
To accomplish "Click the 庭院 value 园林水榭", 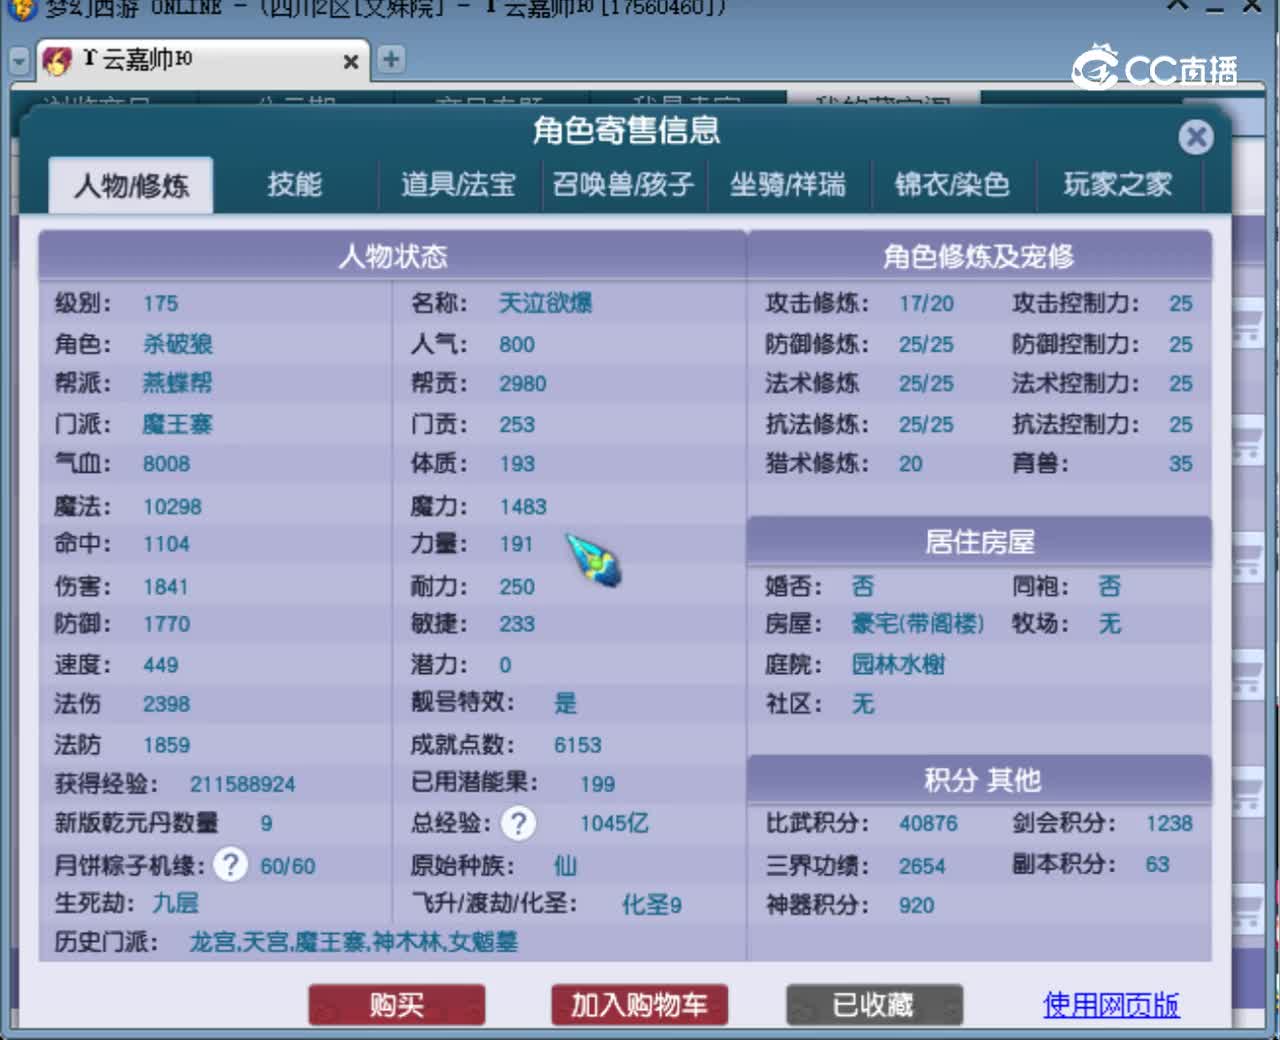I will pyautogui.click(x=898, y=664).
